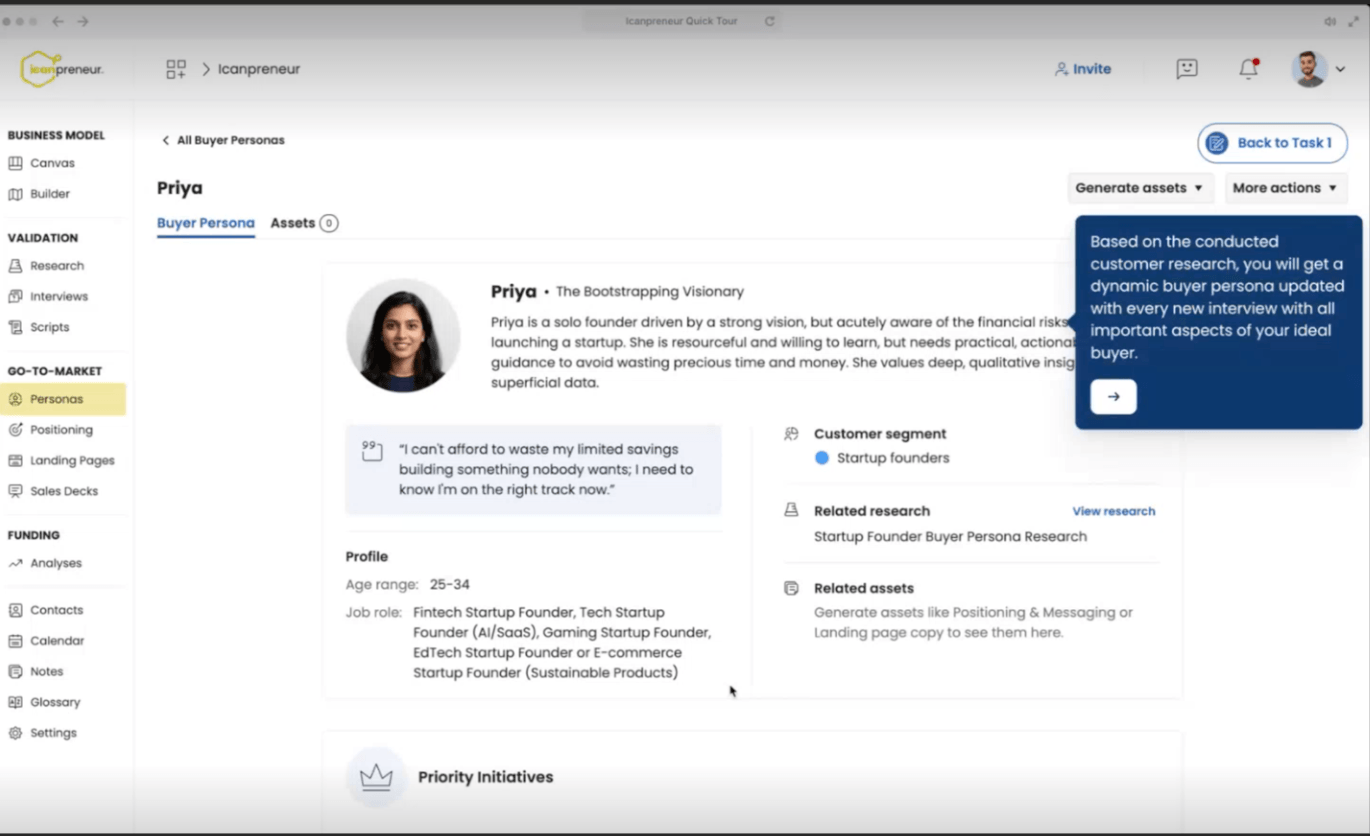
Task: Open the user avatar menu
Action: (1308, 69)
